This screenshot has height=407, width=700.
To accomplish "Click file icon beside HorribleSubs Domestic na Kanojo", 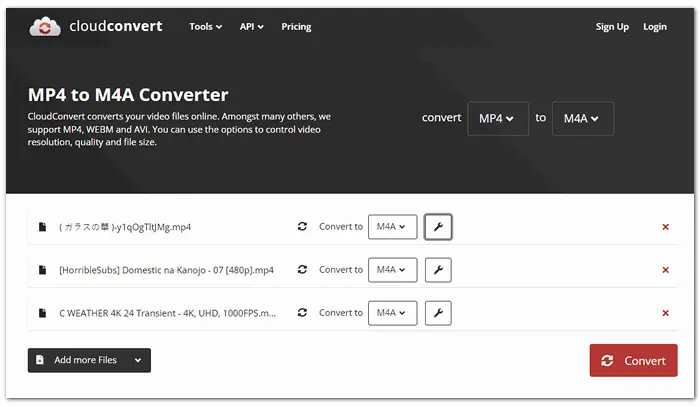I will coord(42,270).
